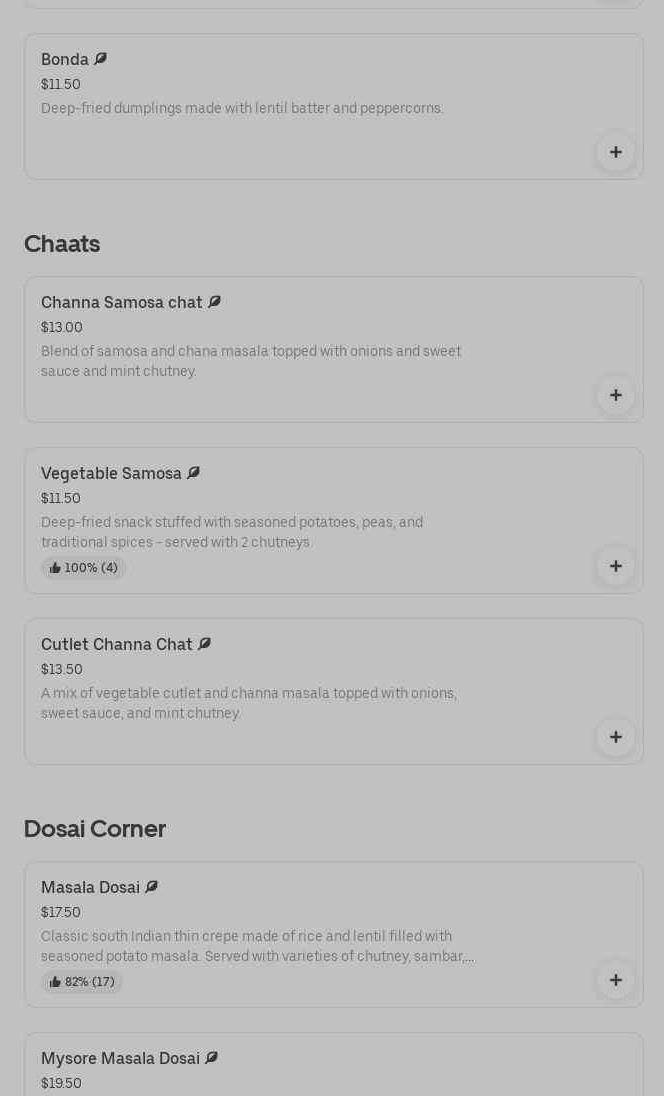Click leaf icon beside Mysore Masala Dosai
The image size is (664, 1096).
point(211,1058)
